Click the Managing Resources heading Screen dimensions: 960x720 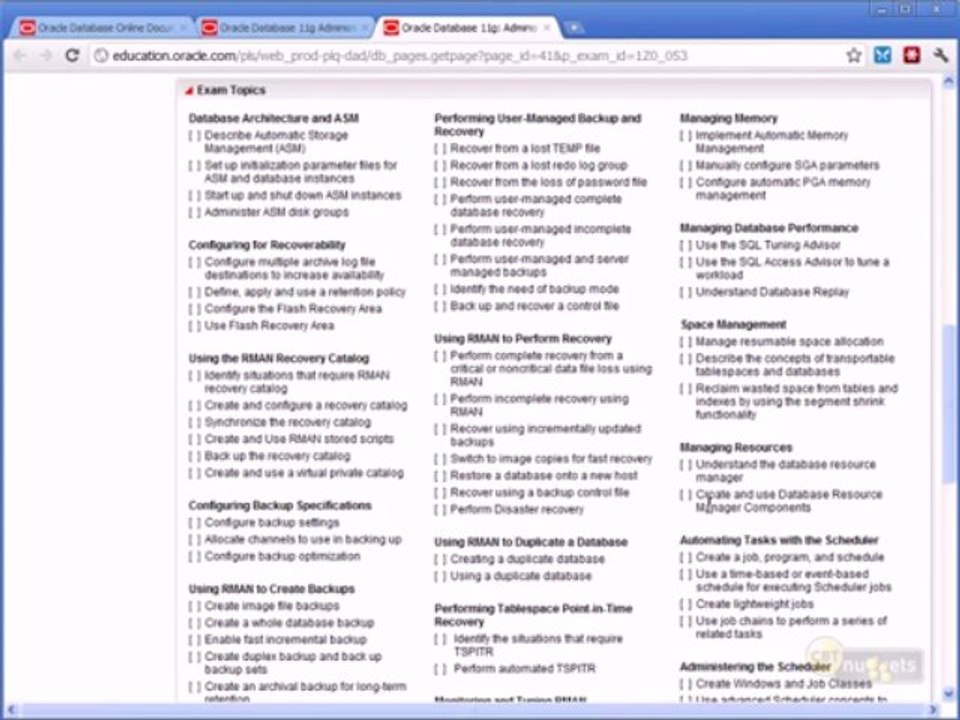736,448
